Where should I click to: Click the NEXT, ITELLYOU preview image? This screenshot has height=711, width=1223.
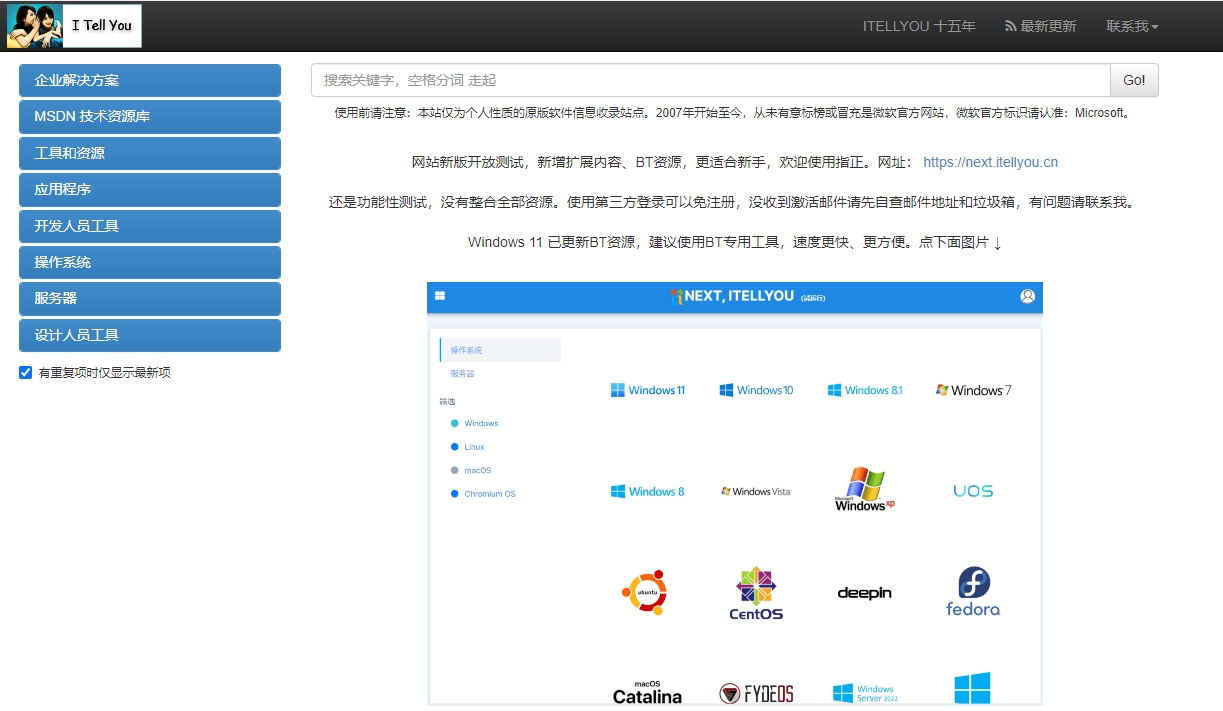735,494
